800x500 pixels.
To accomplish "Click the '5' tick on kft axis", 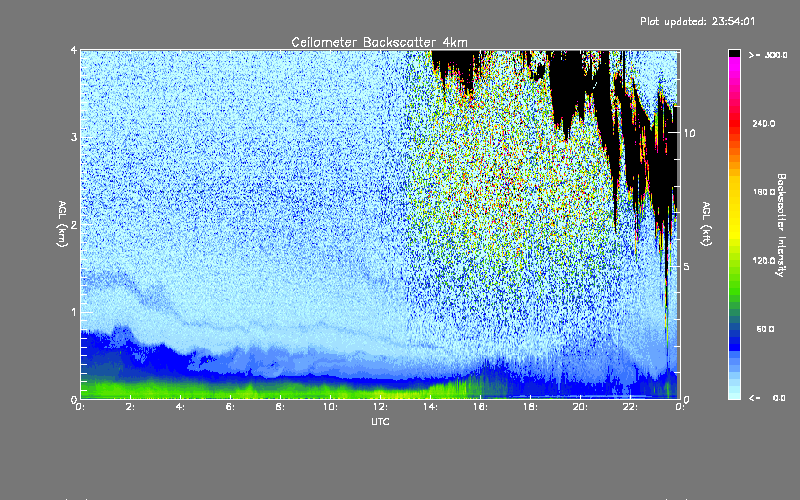I will (686, 266).
